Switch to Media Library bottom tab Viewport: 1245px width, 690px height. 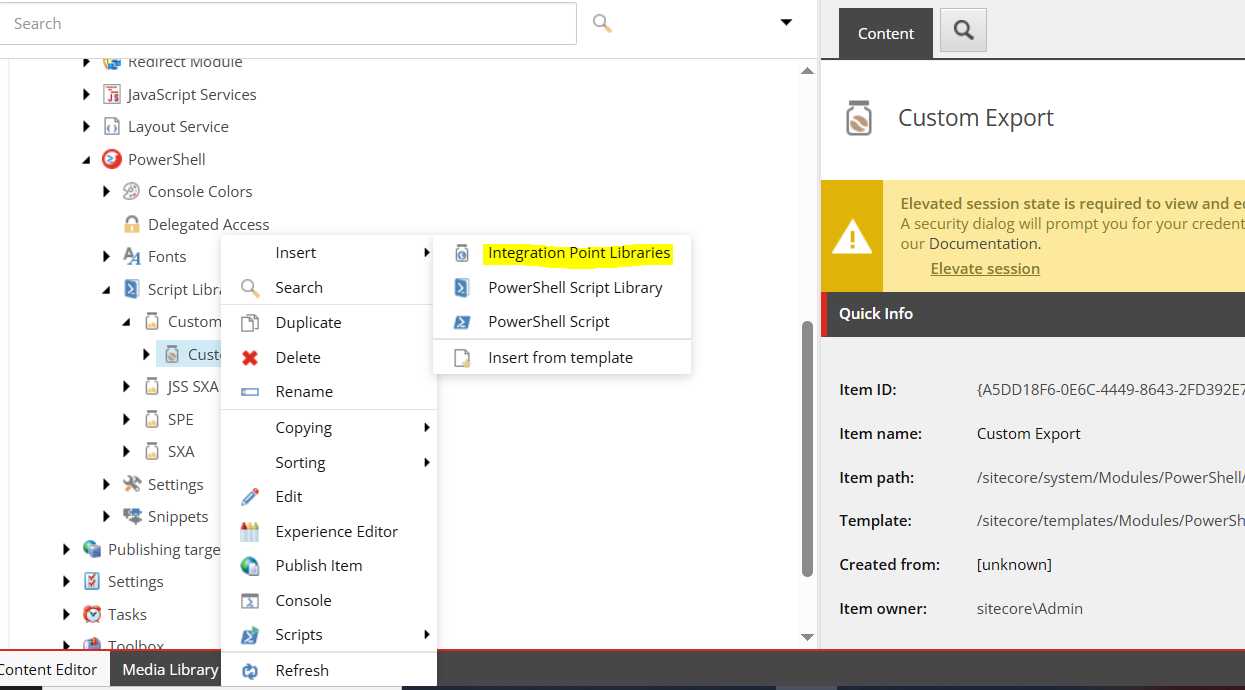170,670
